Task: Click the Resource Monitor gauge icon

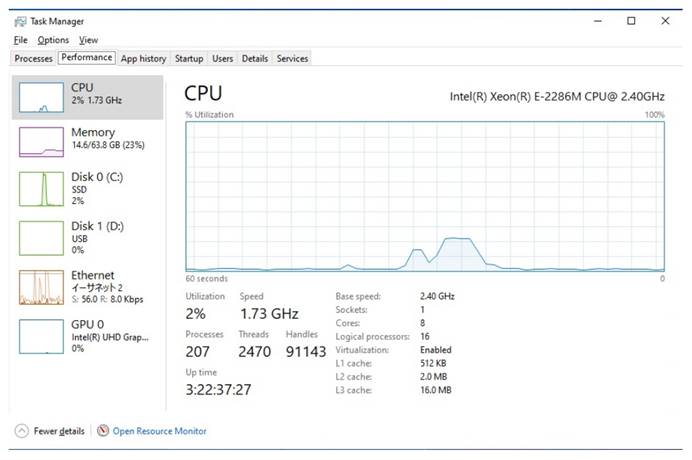Action: [x=103, y=430]
